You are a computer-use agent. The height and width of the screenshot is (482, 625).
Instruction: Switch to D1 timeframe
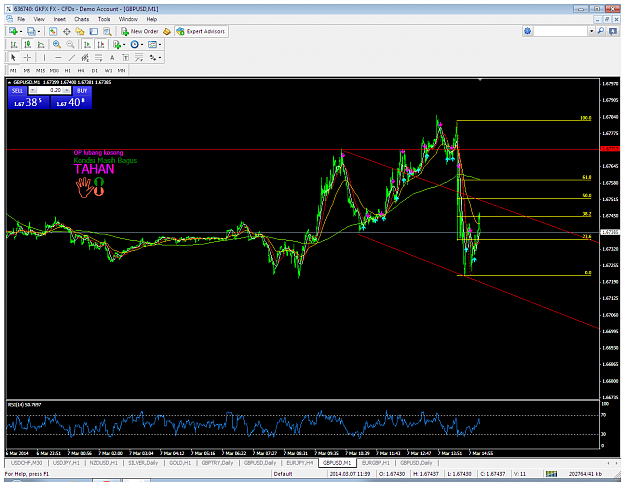coord(94,71)
